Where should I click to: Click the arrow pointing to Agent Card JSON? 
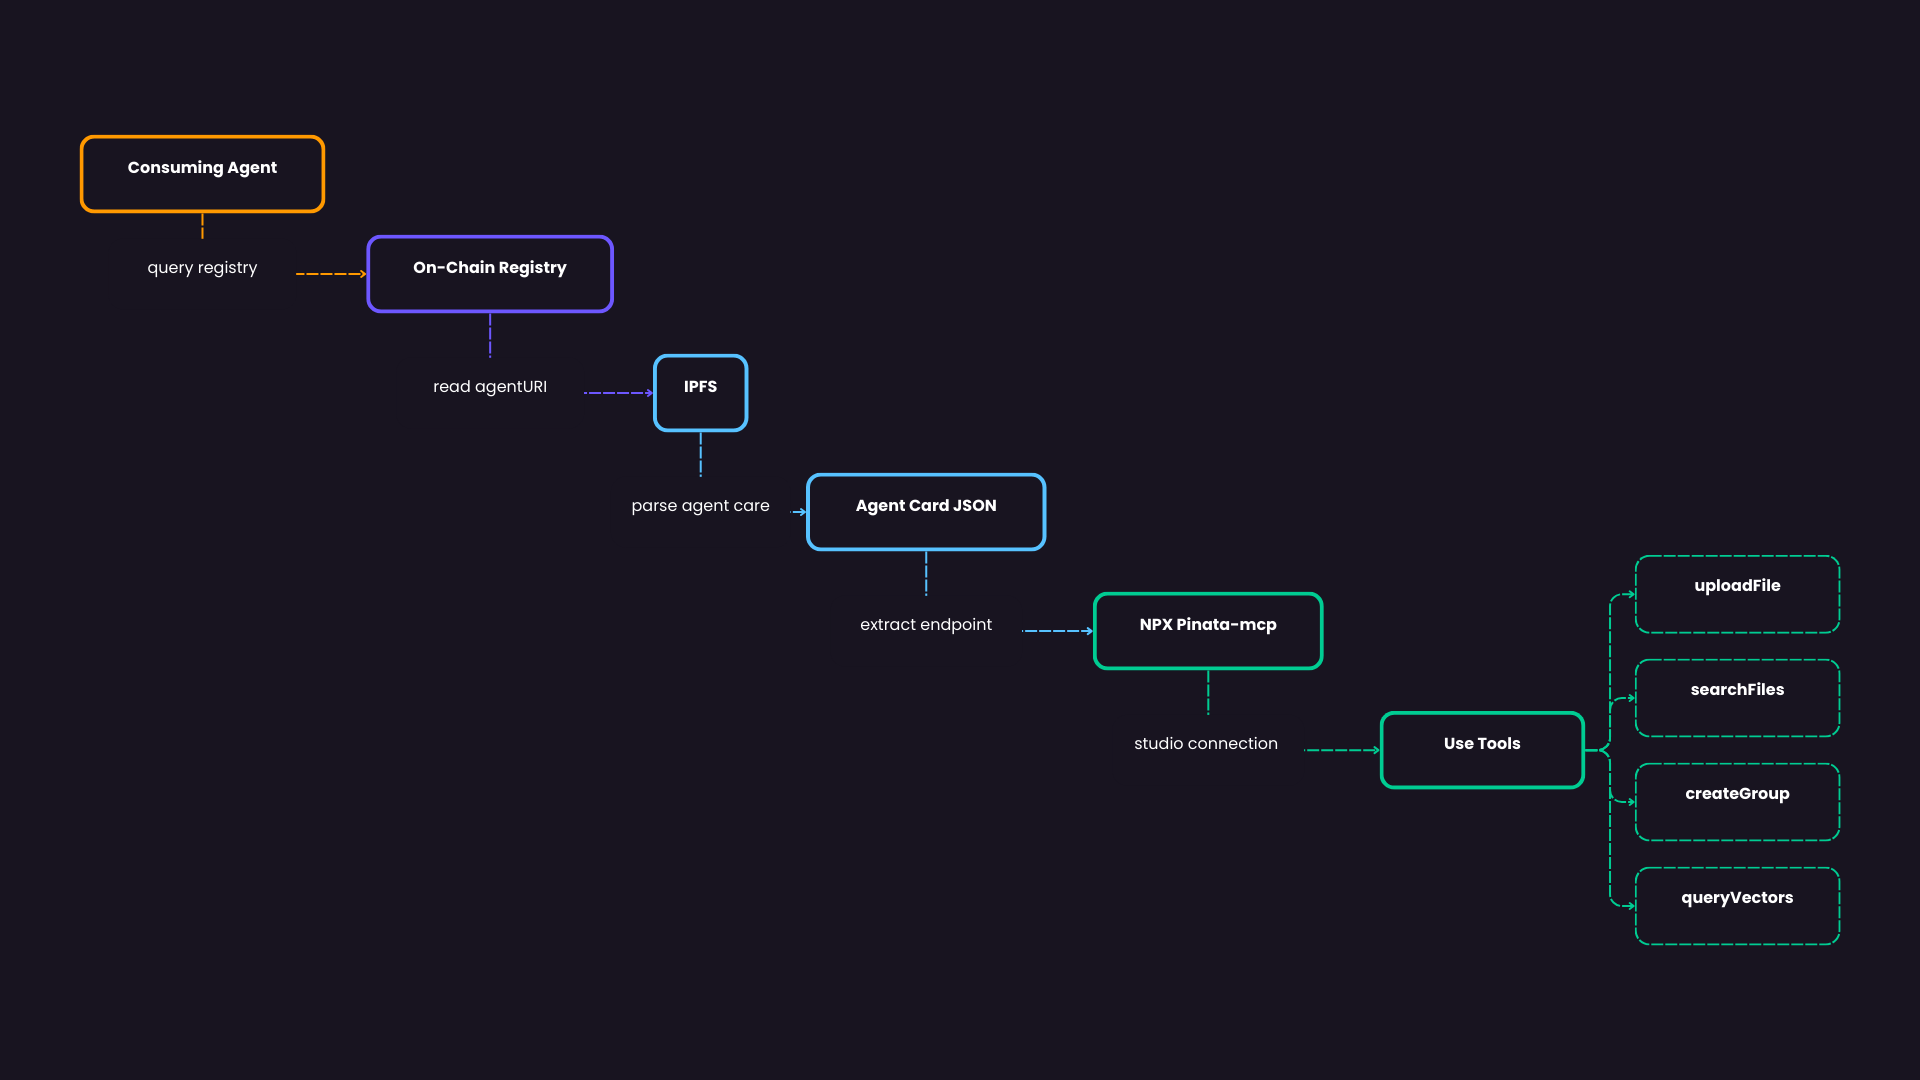(x=795, y=511)
